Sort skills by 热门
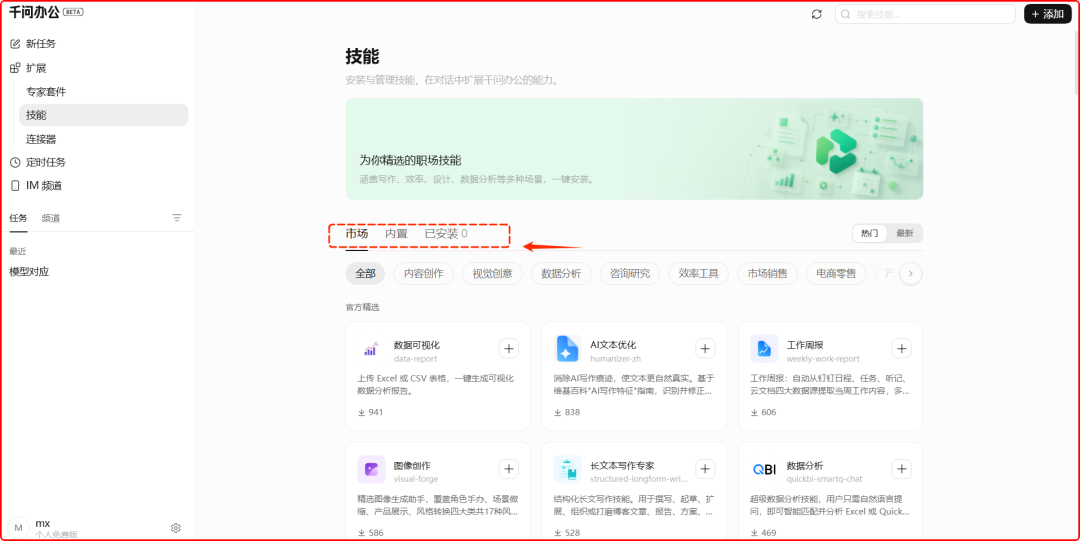The width and height of the screenshot is (1080, 541). (870, 234)
